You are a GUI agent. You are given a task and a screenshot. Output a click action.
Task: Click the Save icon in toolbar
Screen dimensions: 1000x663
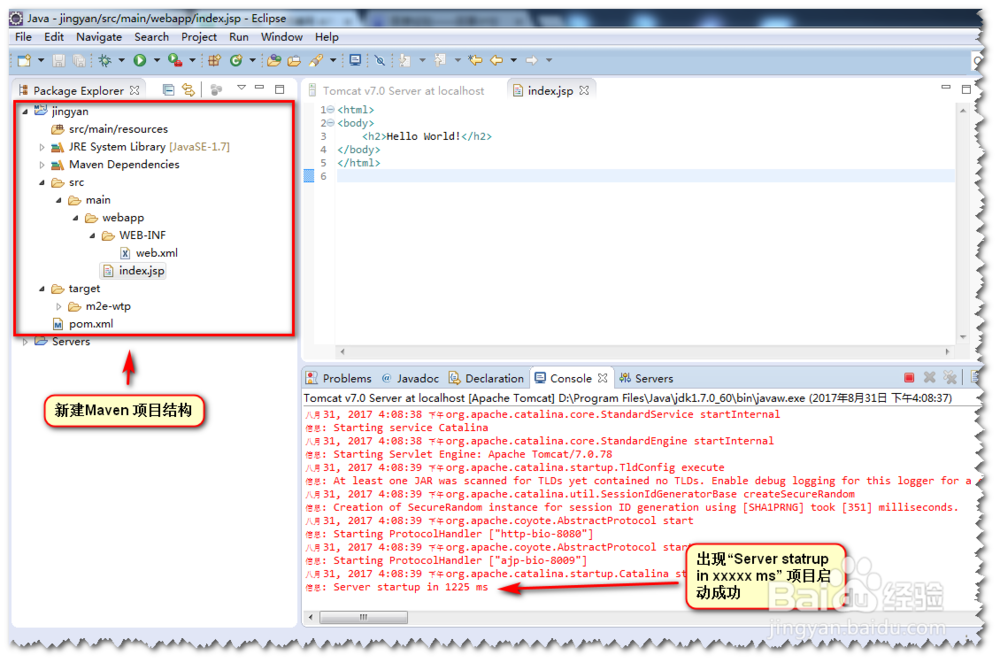pos(59,61)
